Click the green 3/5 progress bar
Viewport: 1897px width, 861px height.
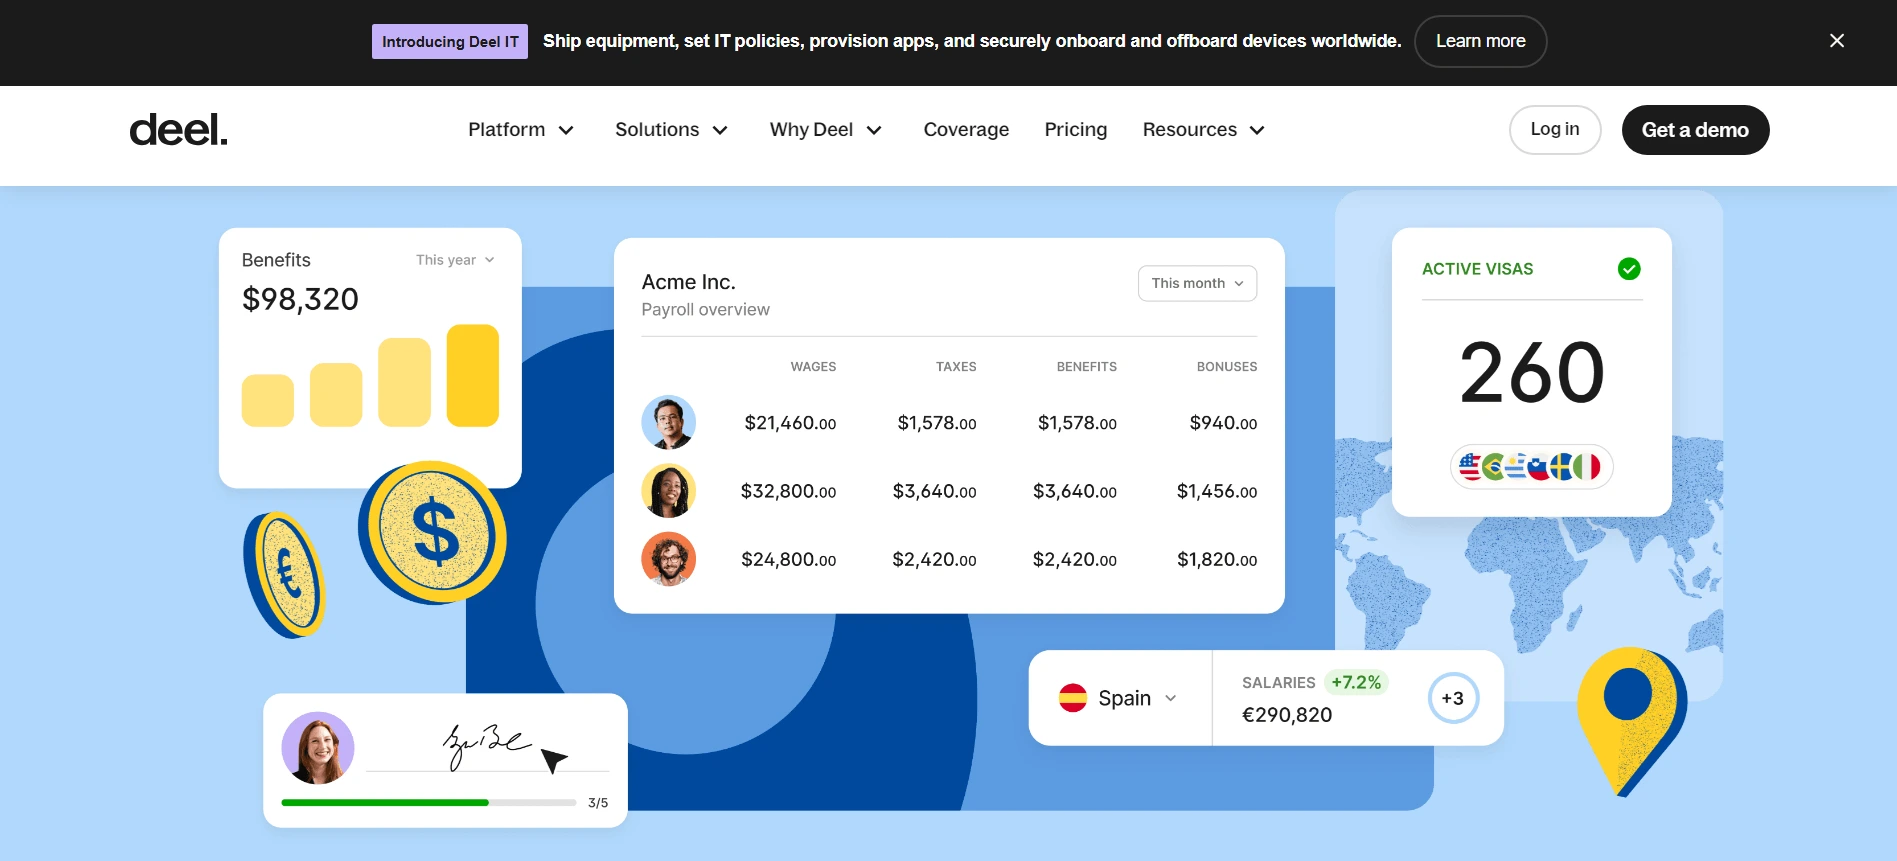coord(428,802)
